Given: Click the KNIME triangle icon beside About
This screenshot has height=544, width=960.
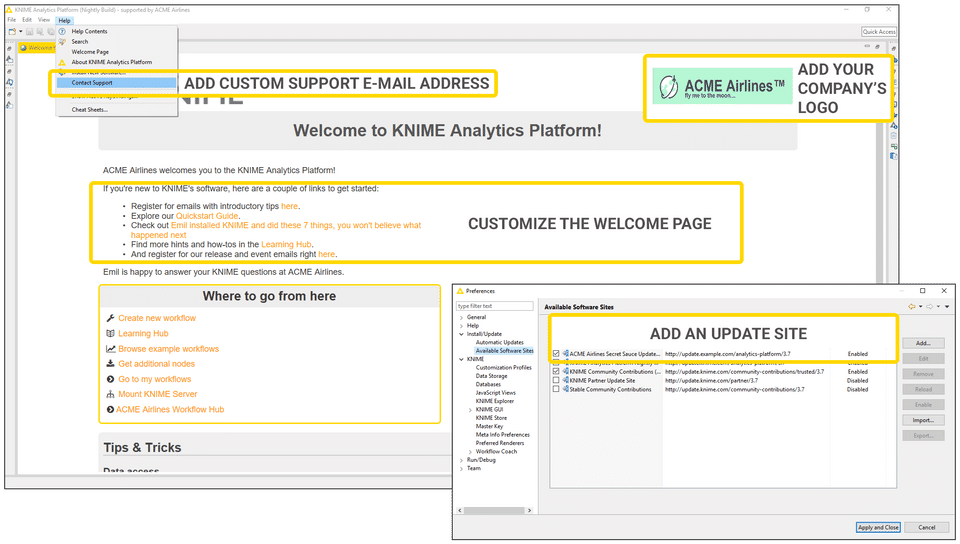Looking at the screenshot, I should point(62,62).
